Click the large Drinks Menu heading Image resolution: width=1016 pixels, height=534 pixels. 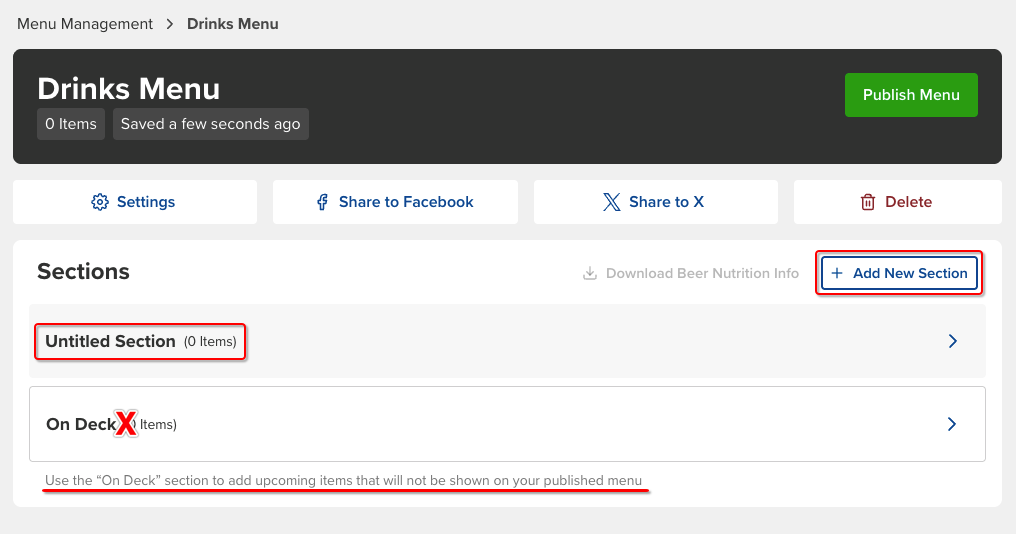click(x=128, y=88)
